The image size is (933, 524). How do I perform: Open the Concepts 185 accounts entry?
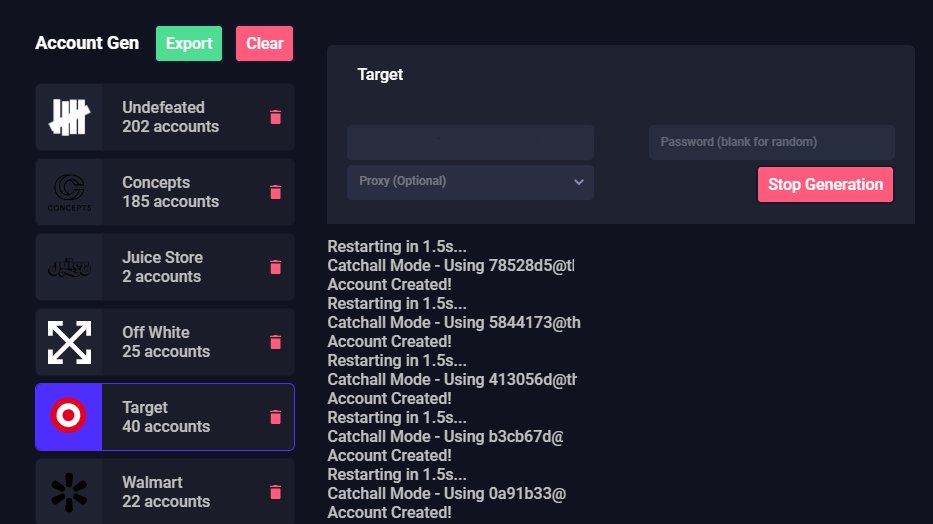165,192
